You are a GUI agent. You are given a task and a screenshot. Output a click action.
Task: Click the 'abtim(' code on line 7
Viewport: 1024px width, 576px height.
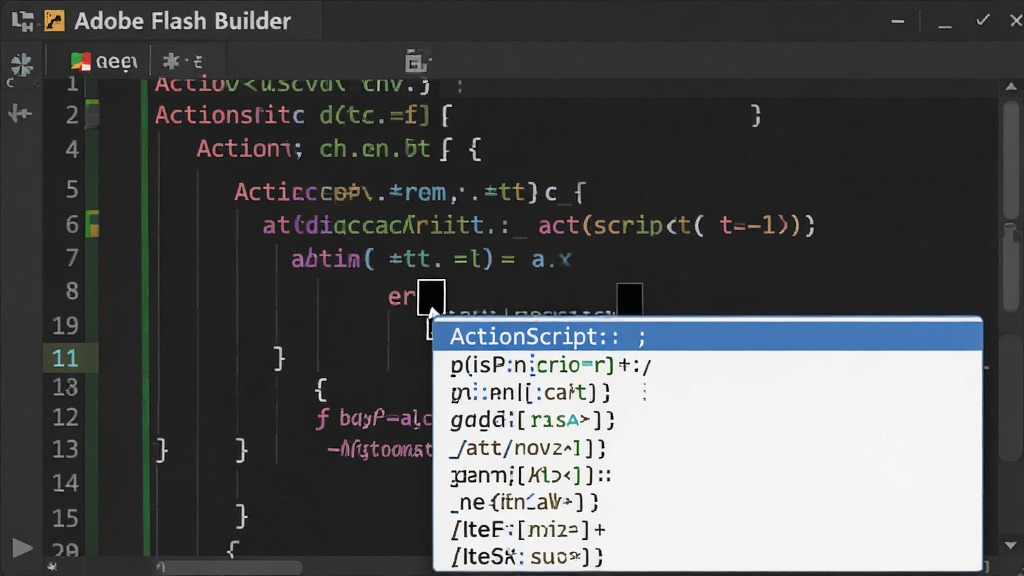pyautogui.click(x=332, y=259)
